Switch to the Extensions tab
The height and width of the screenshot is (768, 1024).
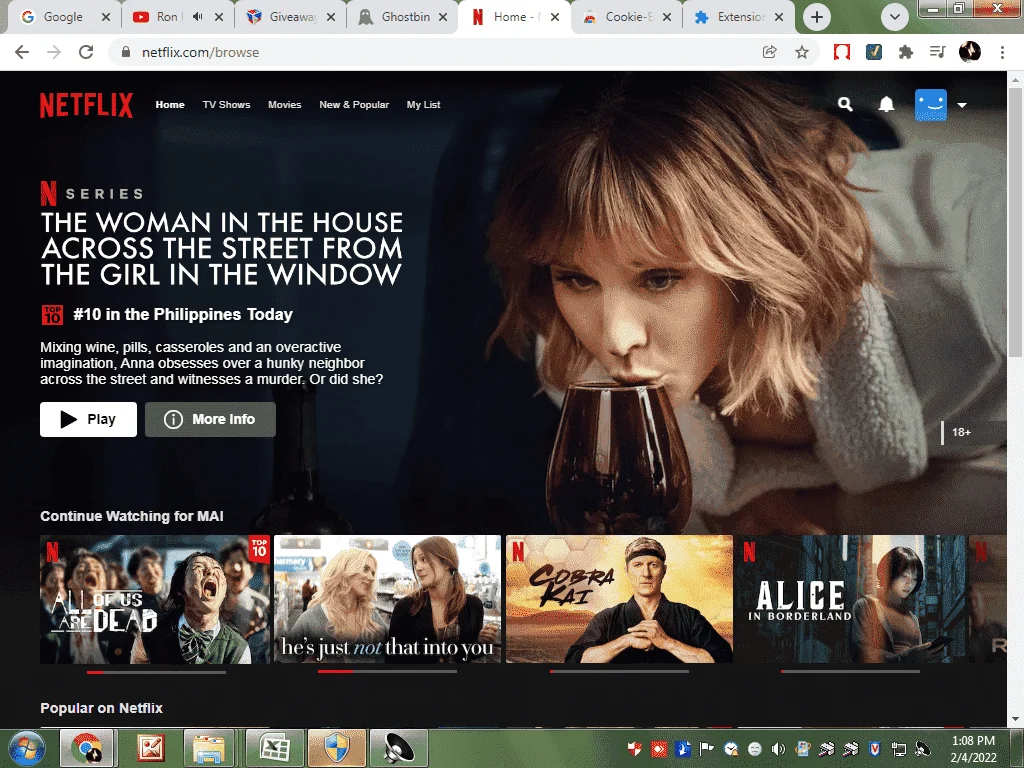pos(736,17)
